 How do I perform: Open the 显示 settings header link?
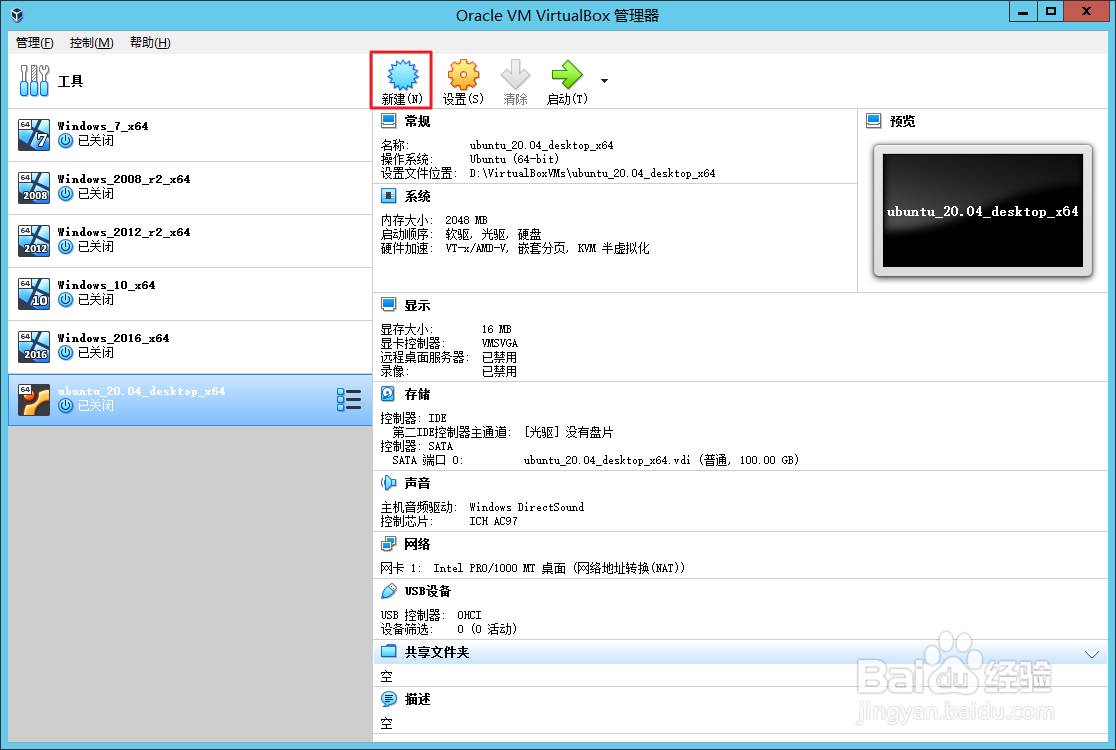coord(417,305)
